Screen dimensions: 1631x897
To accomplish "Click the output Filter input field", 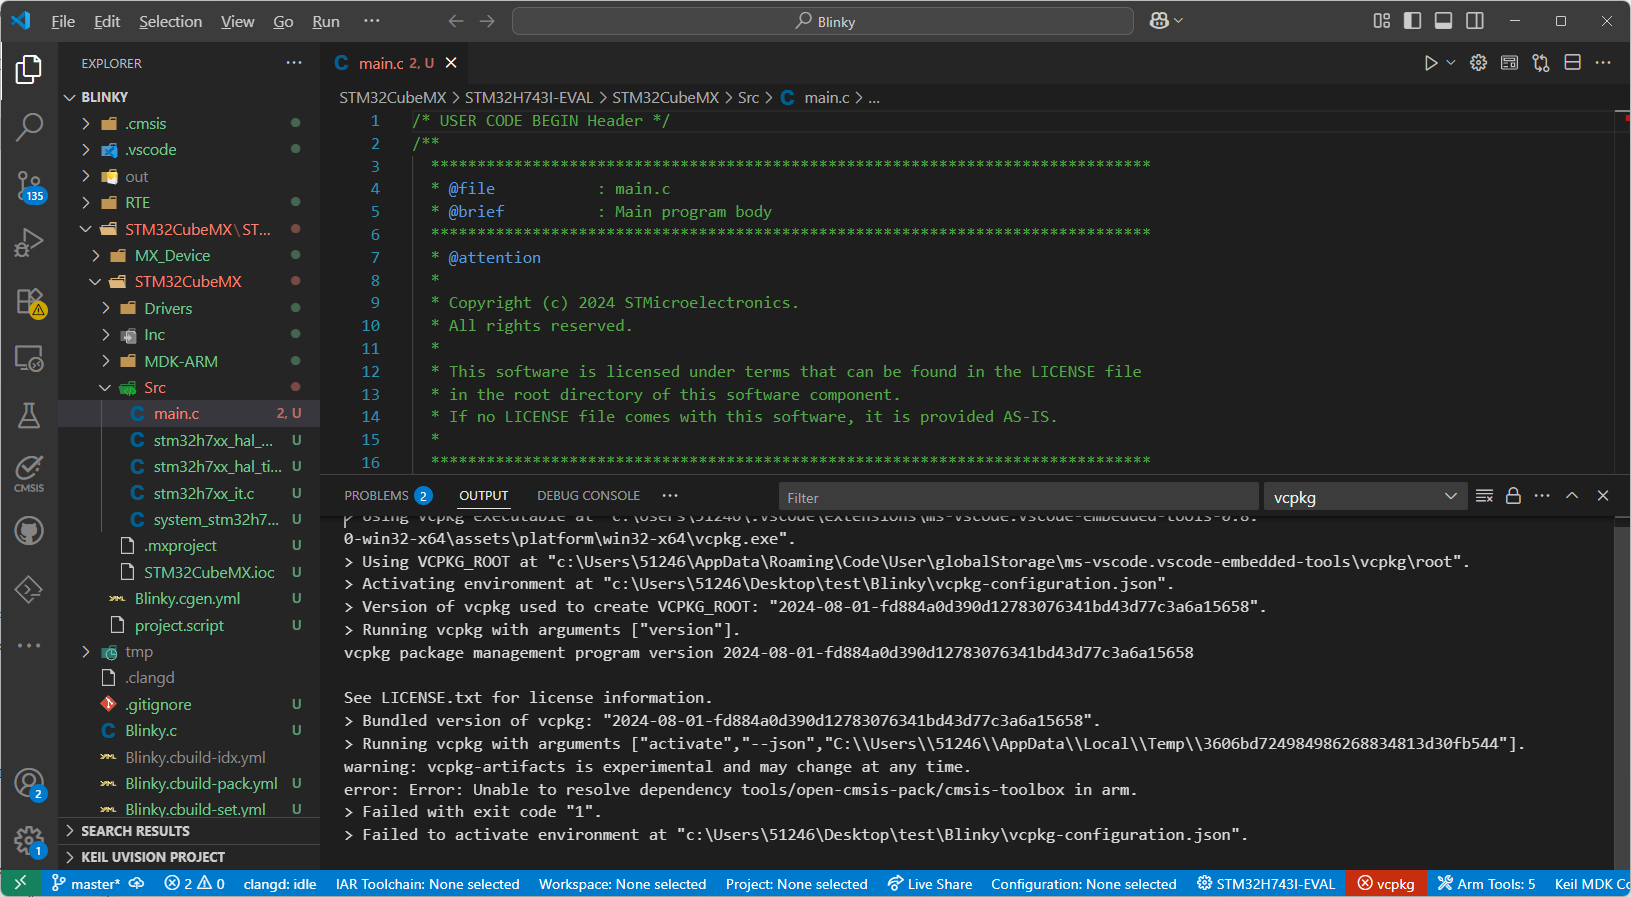I will click(x=1018, y=497).
